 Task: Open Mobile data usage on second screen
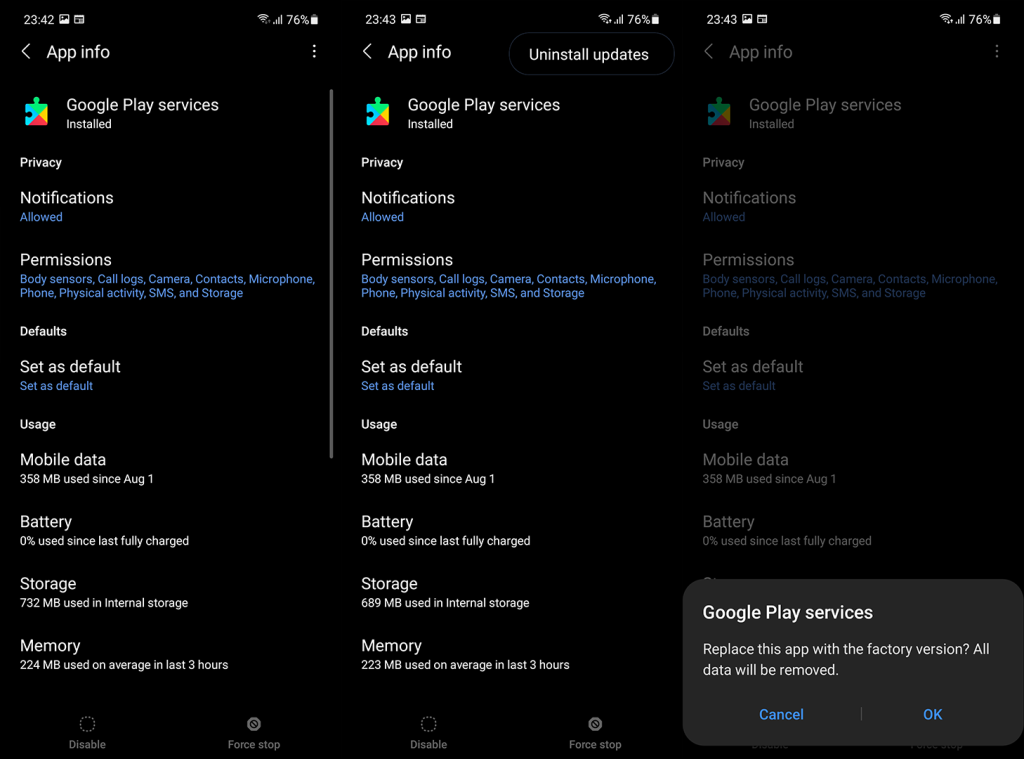511,468
